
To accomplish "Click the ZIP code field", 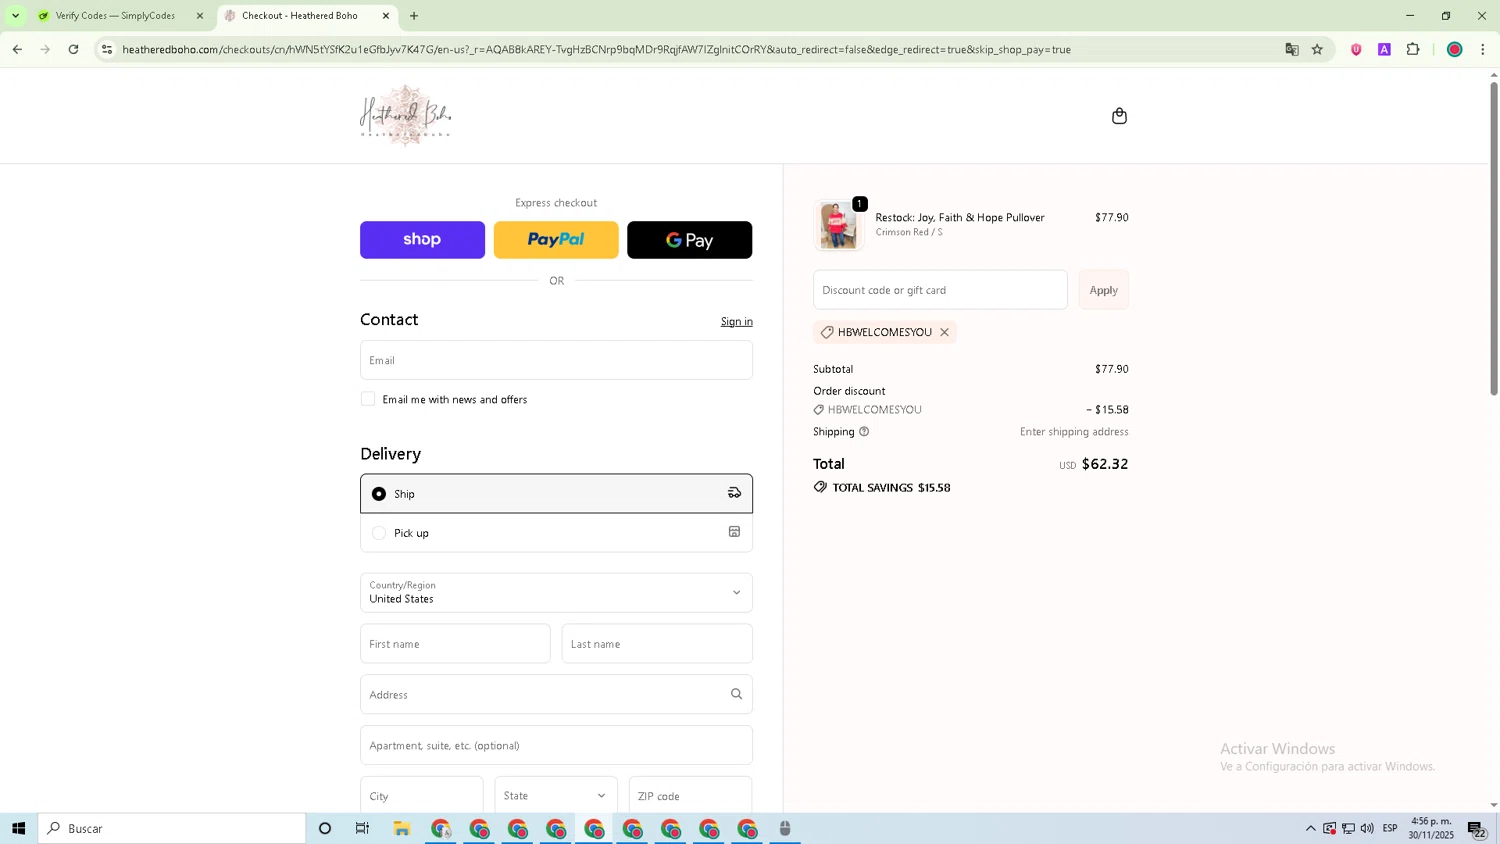I will [690, 796].
